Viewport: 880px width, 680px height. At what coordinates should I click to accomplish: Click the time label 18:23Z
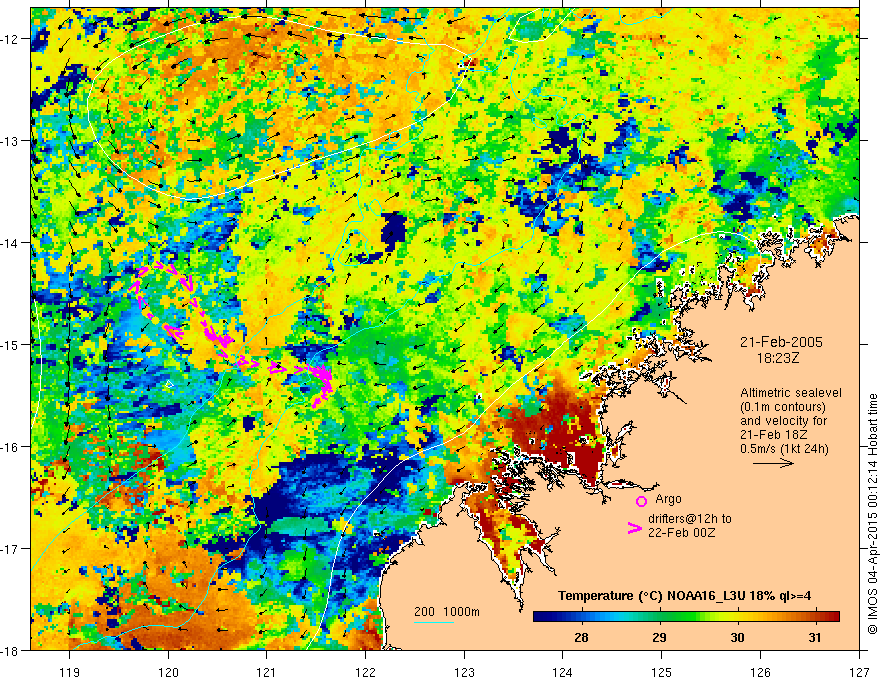click(x=777, y=358)
